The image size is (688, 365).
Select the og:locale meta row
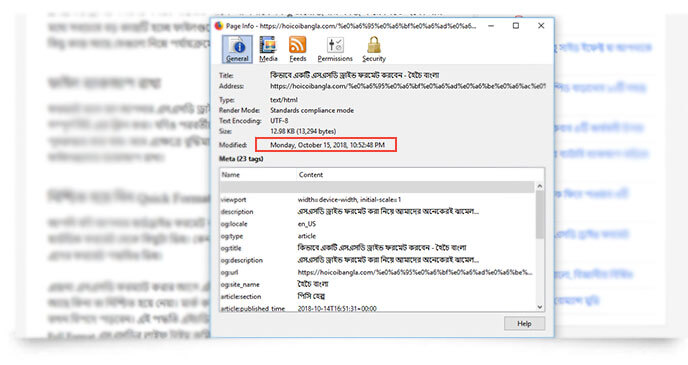(x=377, y=224)
